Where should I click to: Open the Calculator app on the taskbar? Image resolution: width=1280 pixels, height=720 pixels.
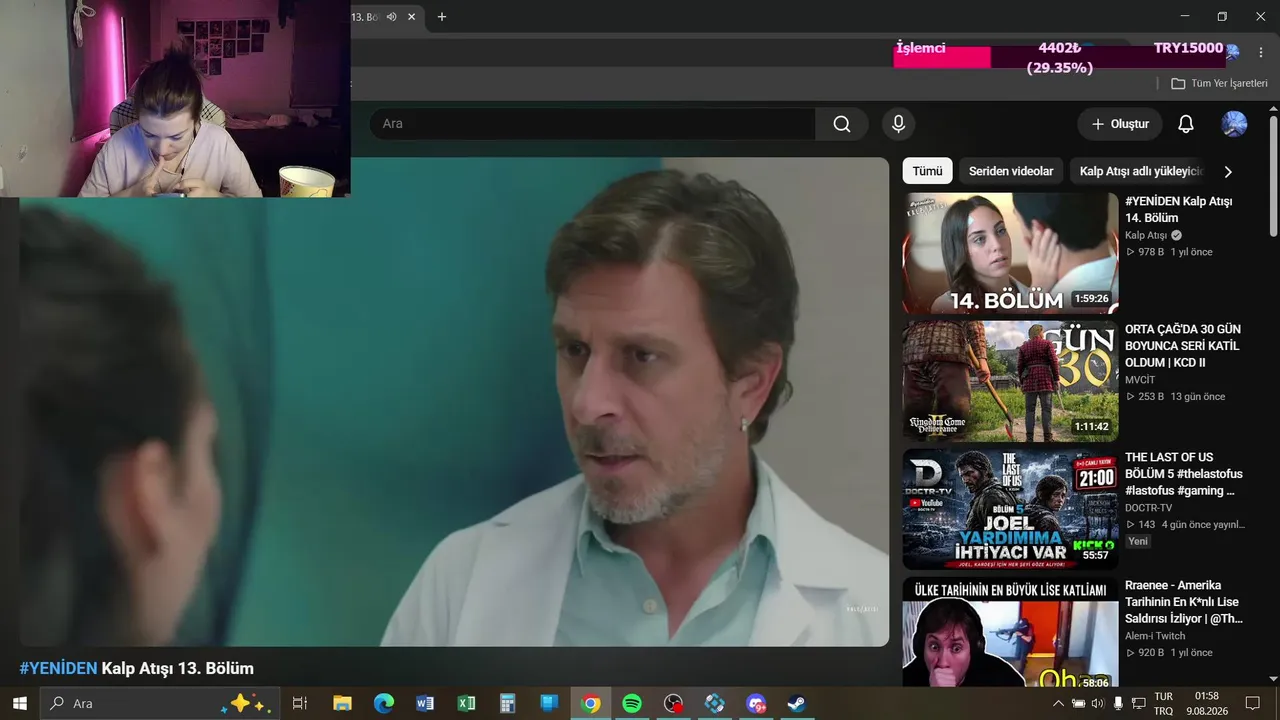point(507,703)
